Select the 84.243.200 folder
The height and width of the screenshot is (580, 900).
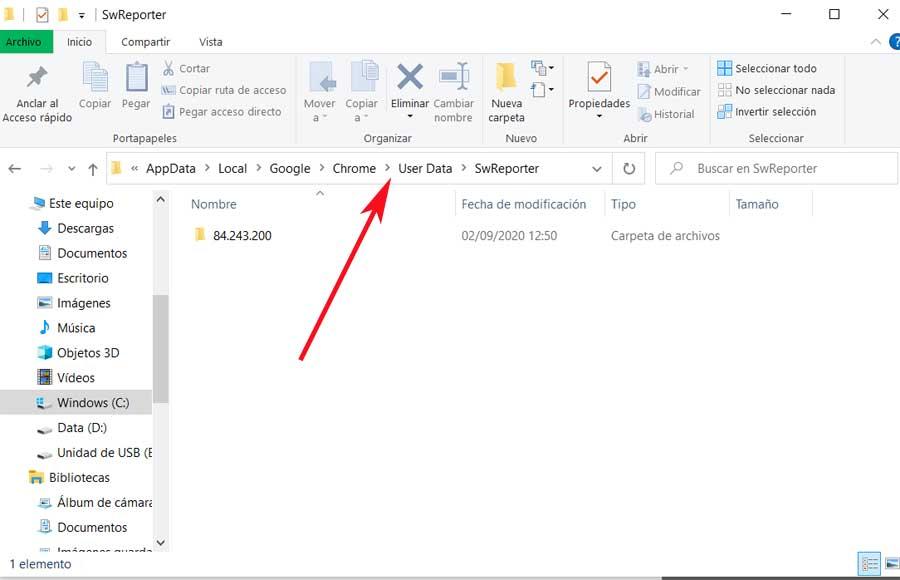242,235
